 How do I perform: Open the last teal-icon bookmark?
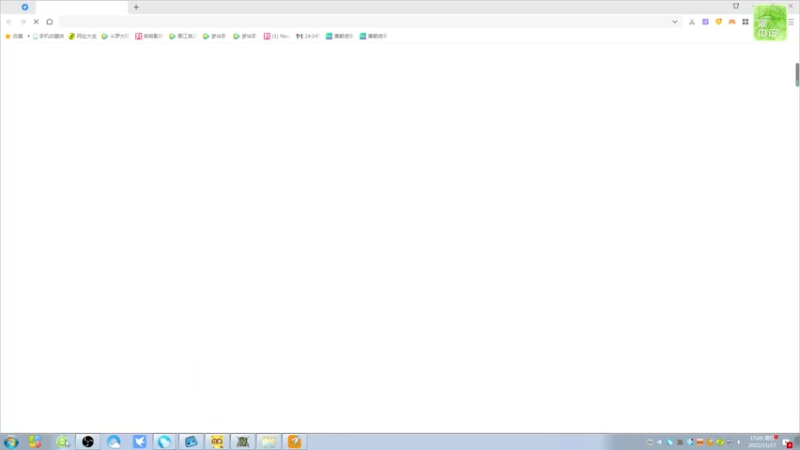[x=373, y=36]
